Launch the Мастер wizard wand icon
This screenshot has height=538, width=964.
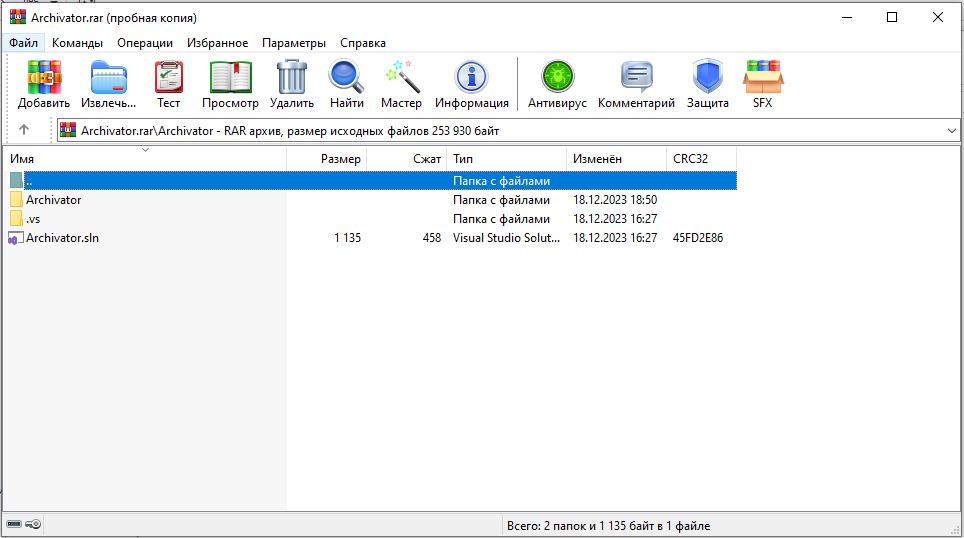click(401, 77)
